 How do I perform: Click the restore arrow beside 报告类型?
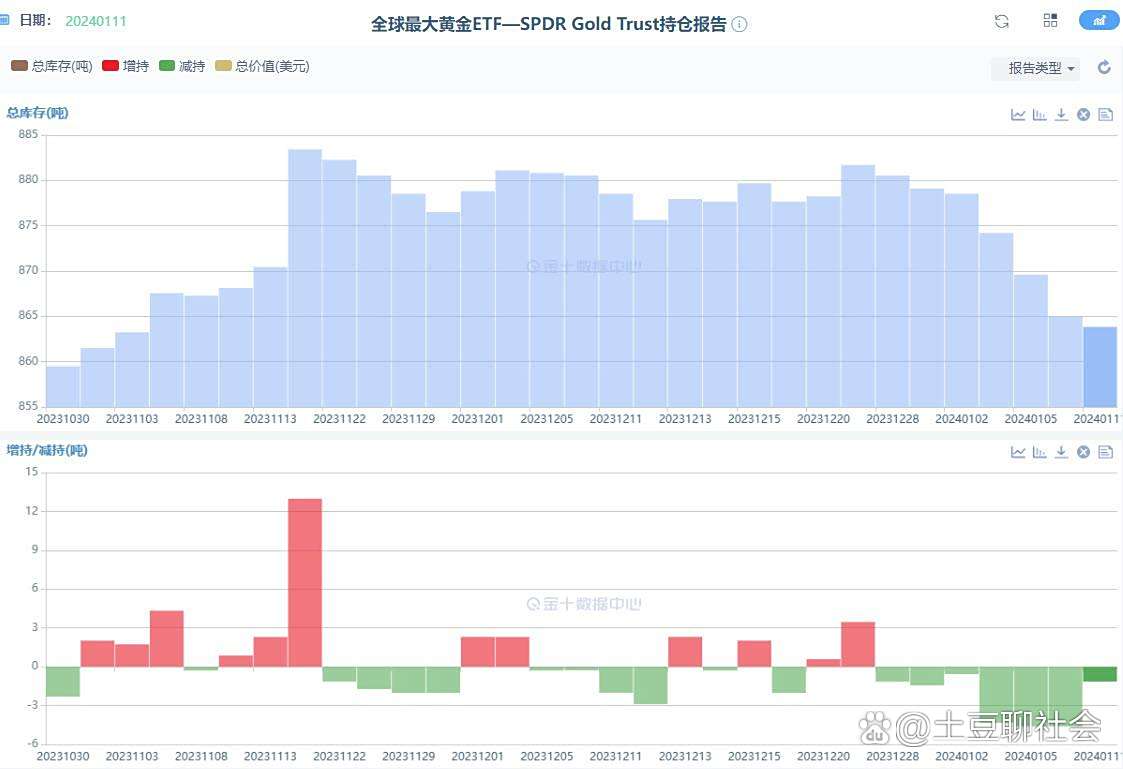click(x=1104, y=67)
